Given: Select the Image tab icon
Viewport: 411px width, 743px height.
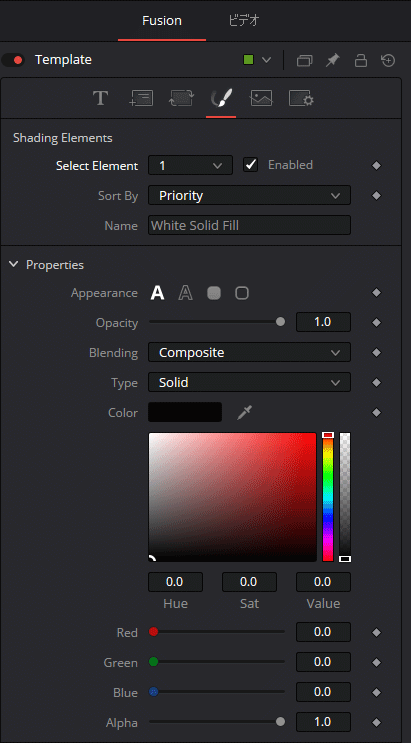Looking at the screenshot, I should pyautogui.click(x=261, y=99).
